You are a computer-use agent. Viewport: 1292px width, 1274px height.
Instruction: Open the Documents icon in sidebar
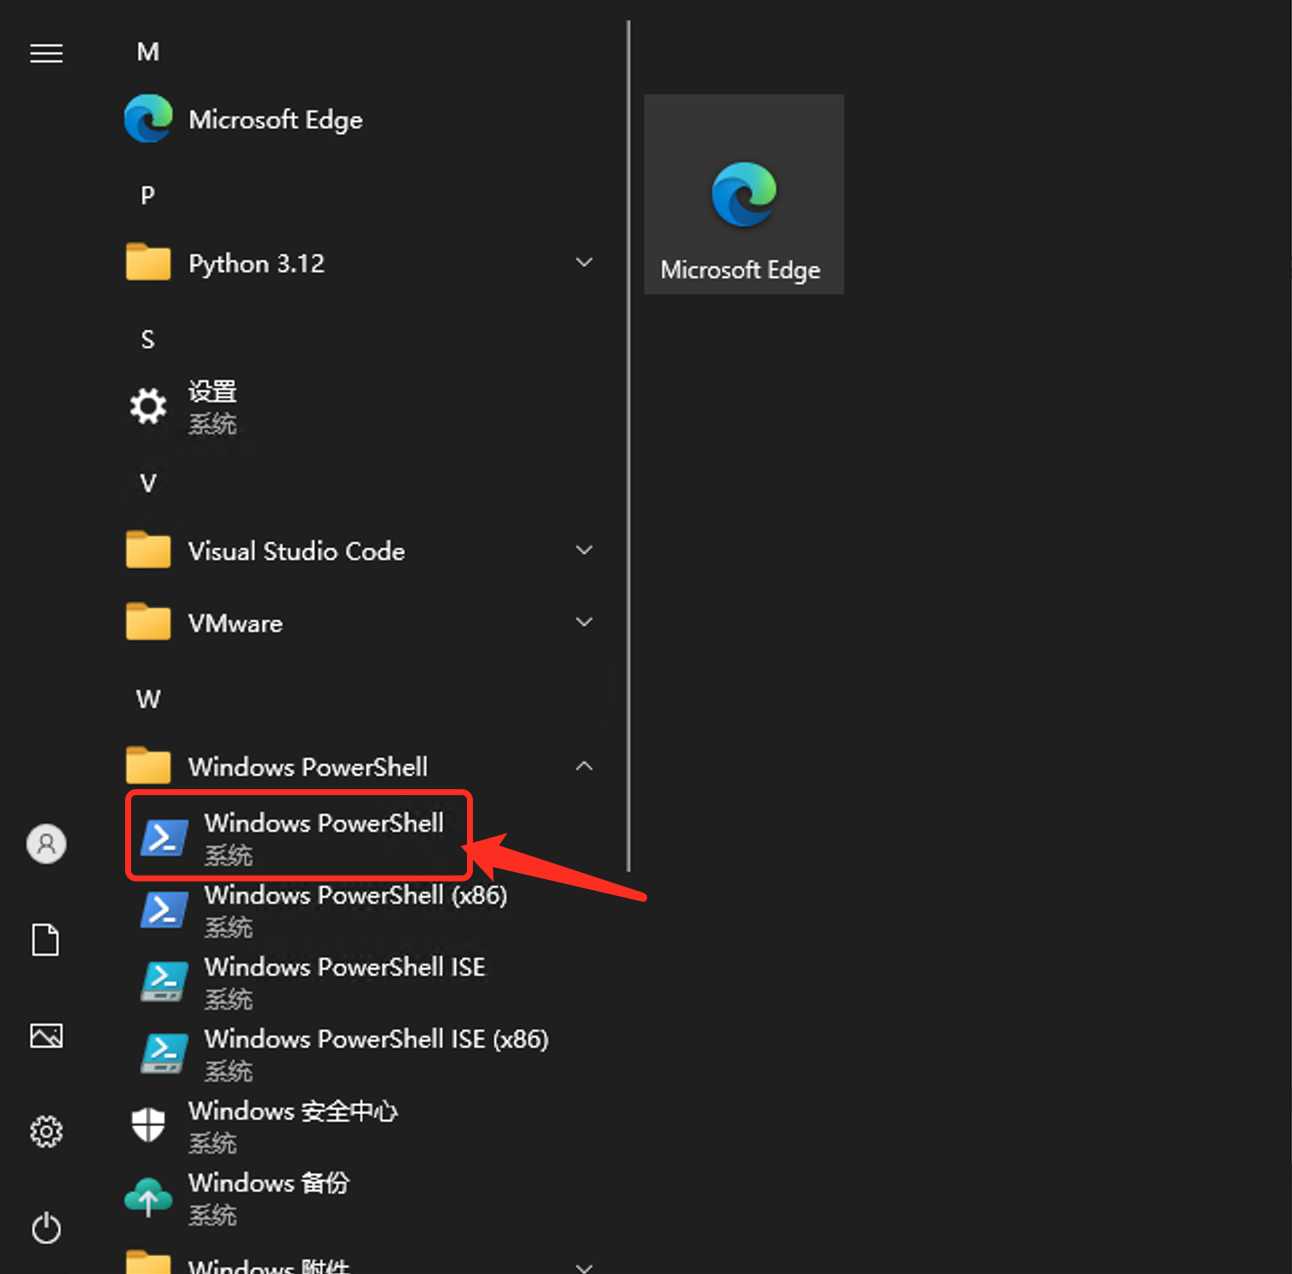click(46, 940)
